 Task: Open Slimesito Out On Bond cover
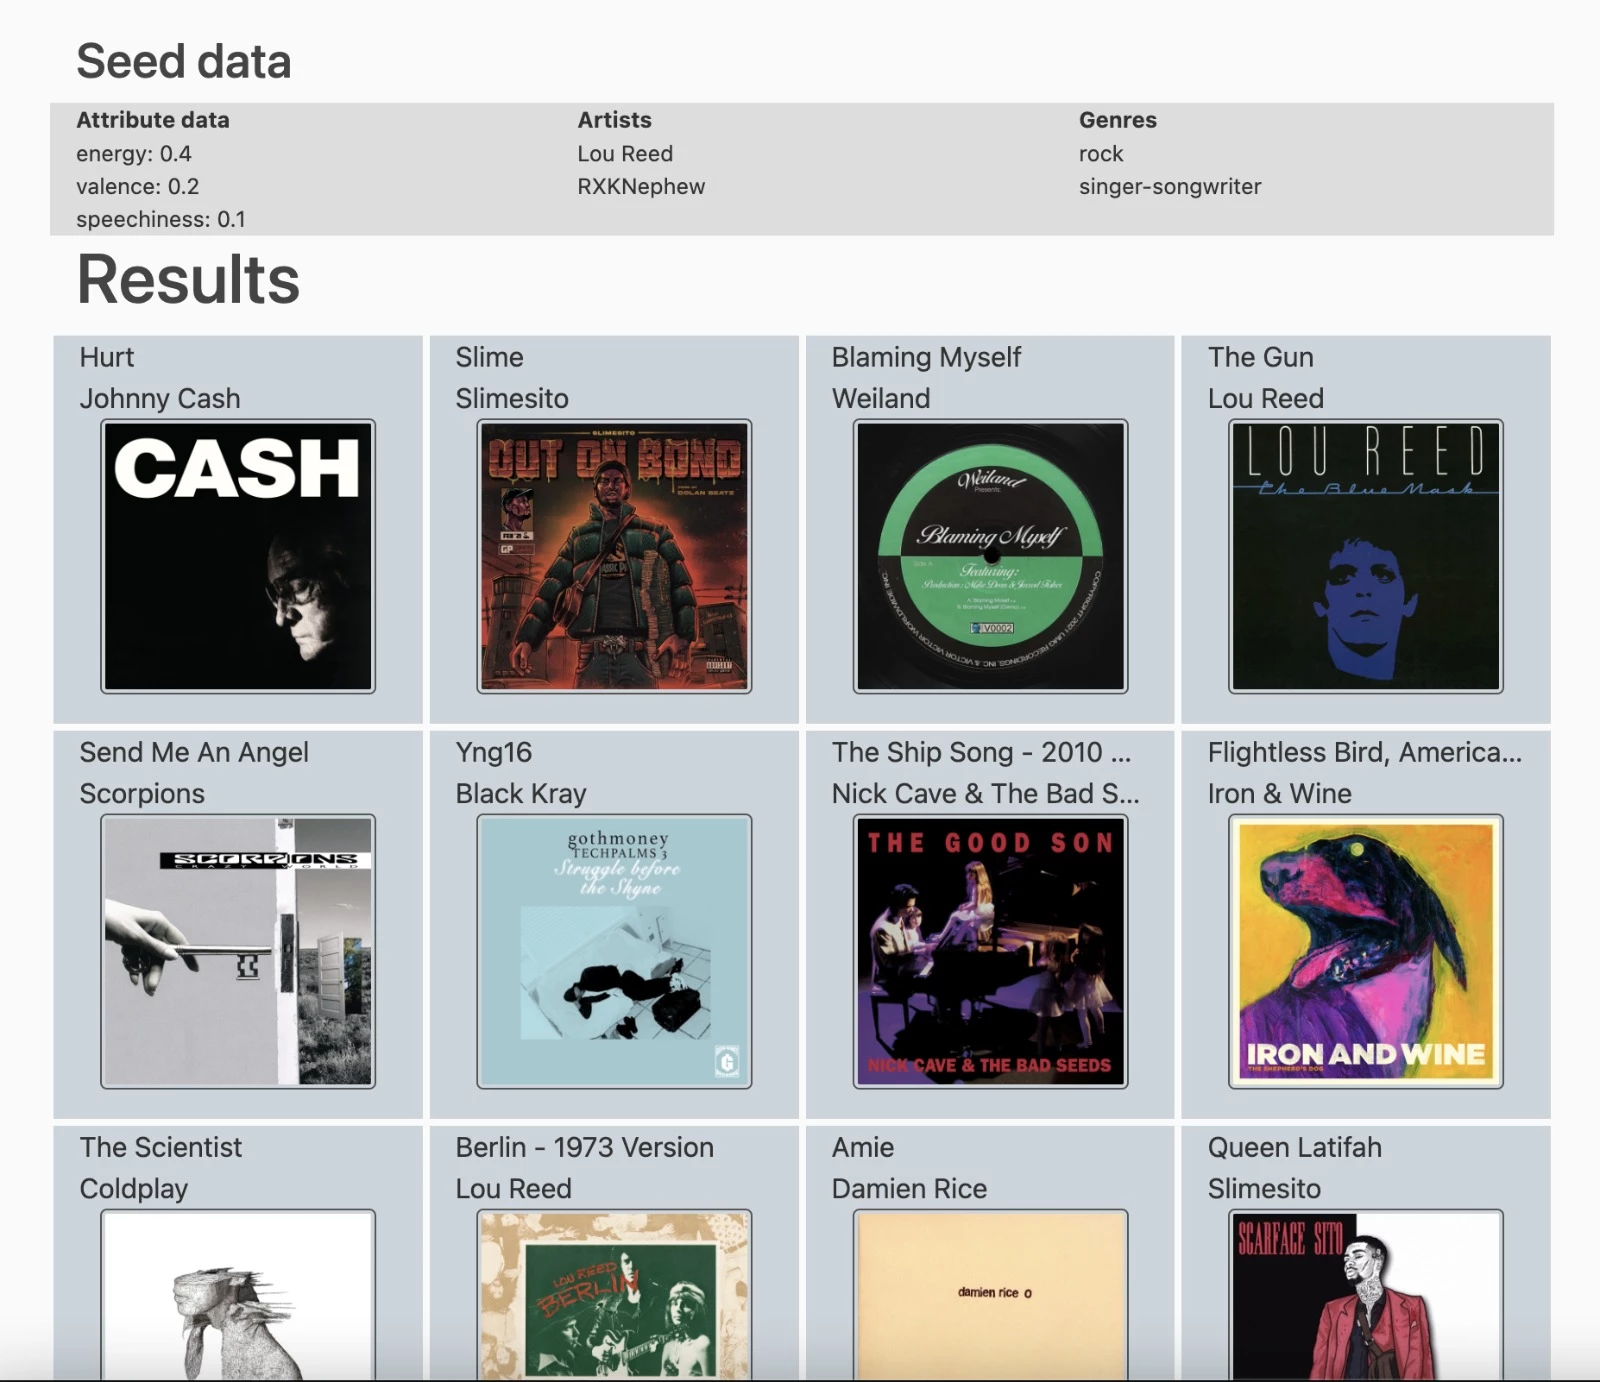pyautogui.click(x=614, y=556)
